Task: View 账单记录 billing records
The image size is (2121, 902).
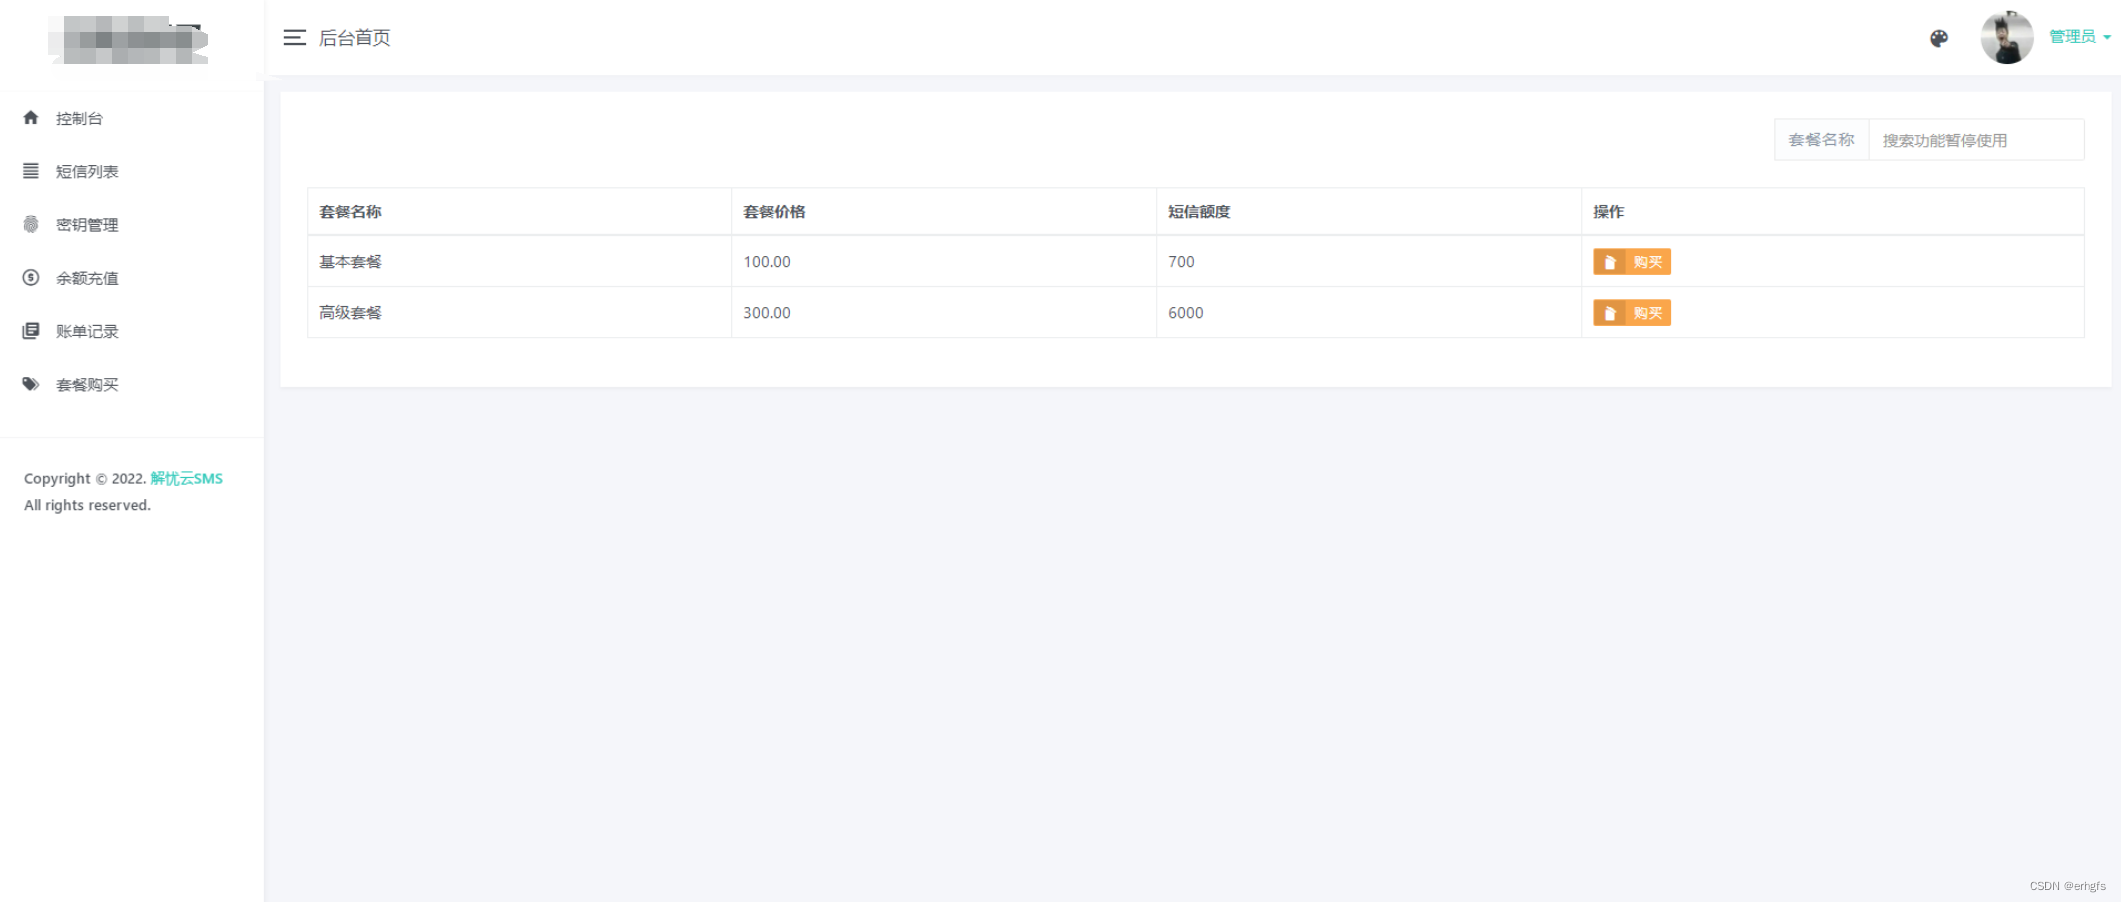Action: pos(87,331)
